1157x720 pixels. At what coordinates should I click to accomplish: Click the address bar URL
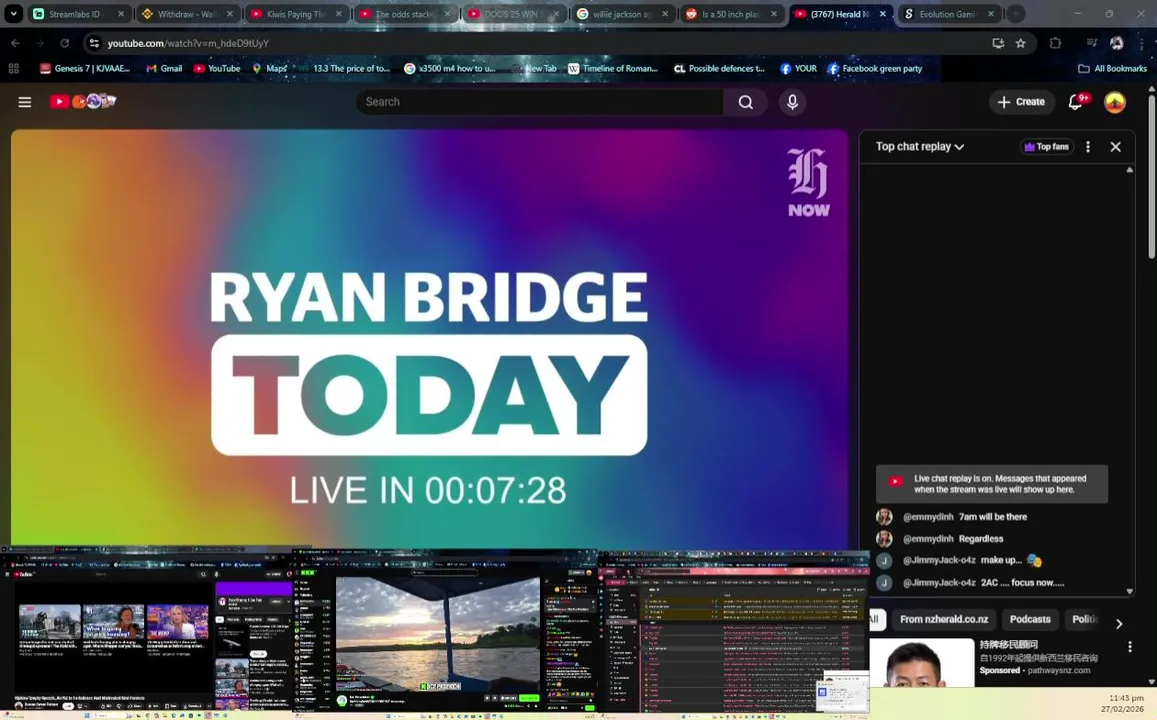(188, 44)
